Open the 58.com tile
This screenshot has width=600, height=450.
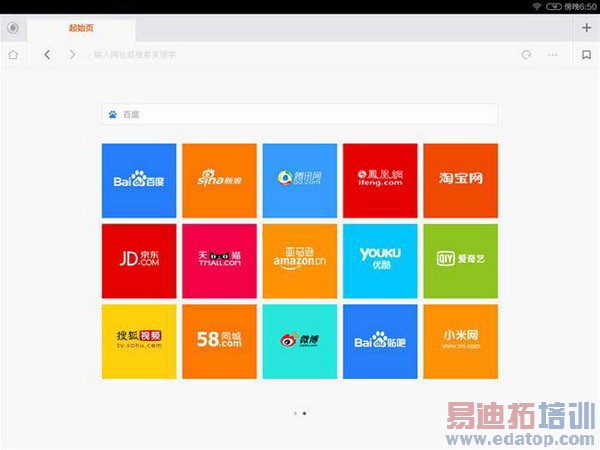(x=219, y=342)
